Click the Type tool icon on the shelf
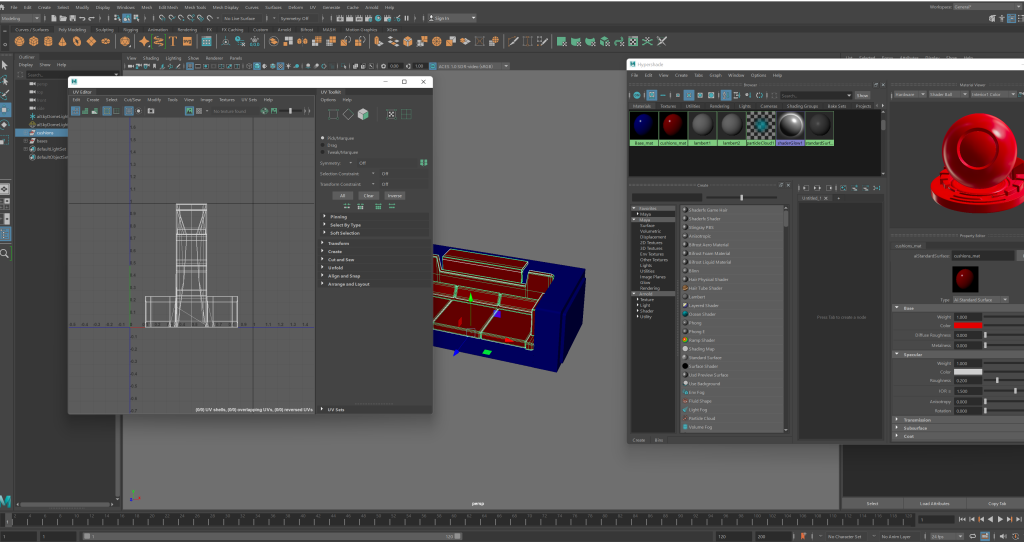This screenshot has width=1024, height=542. [173, 42]
